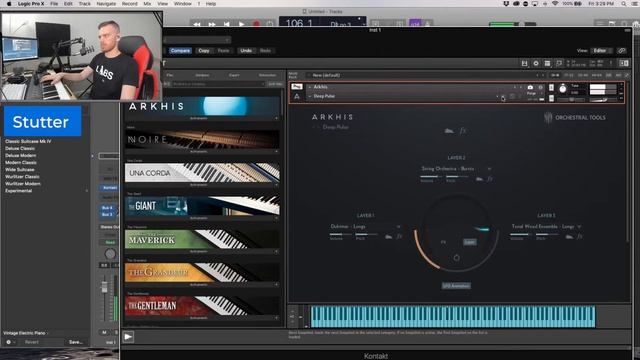Click the envelope shape icon of Layer 2
640x360 pixels.
pyautogui.click(x=479, y=179)
